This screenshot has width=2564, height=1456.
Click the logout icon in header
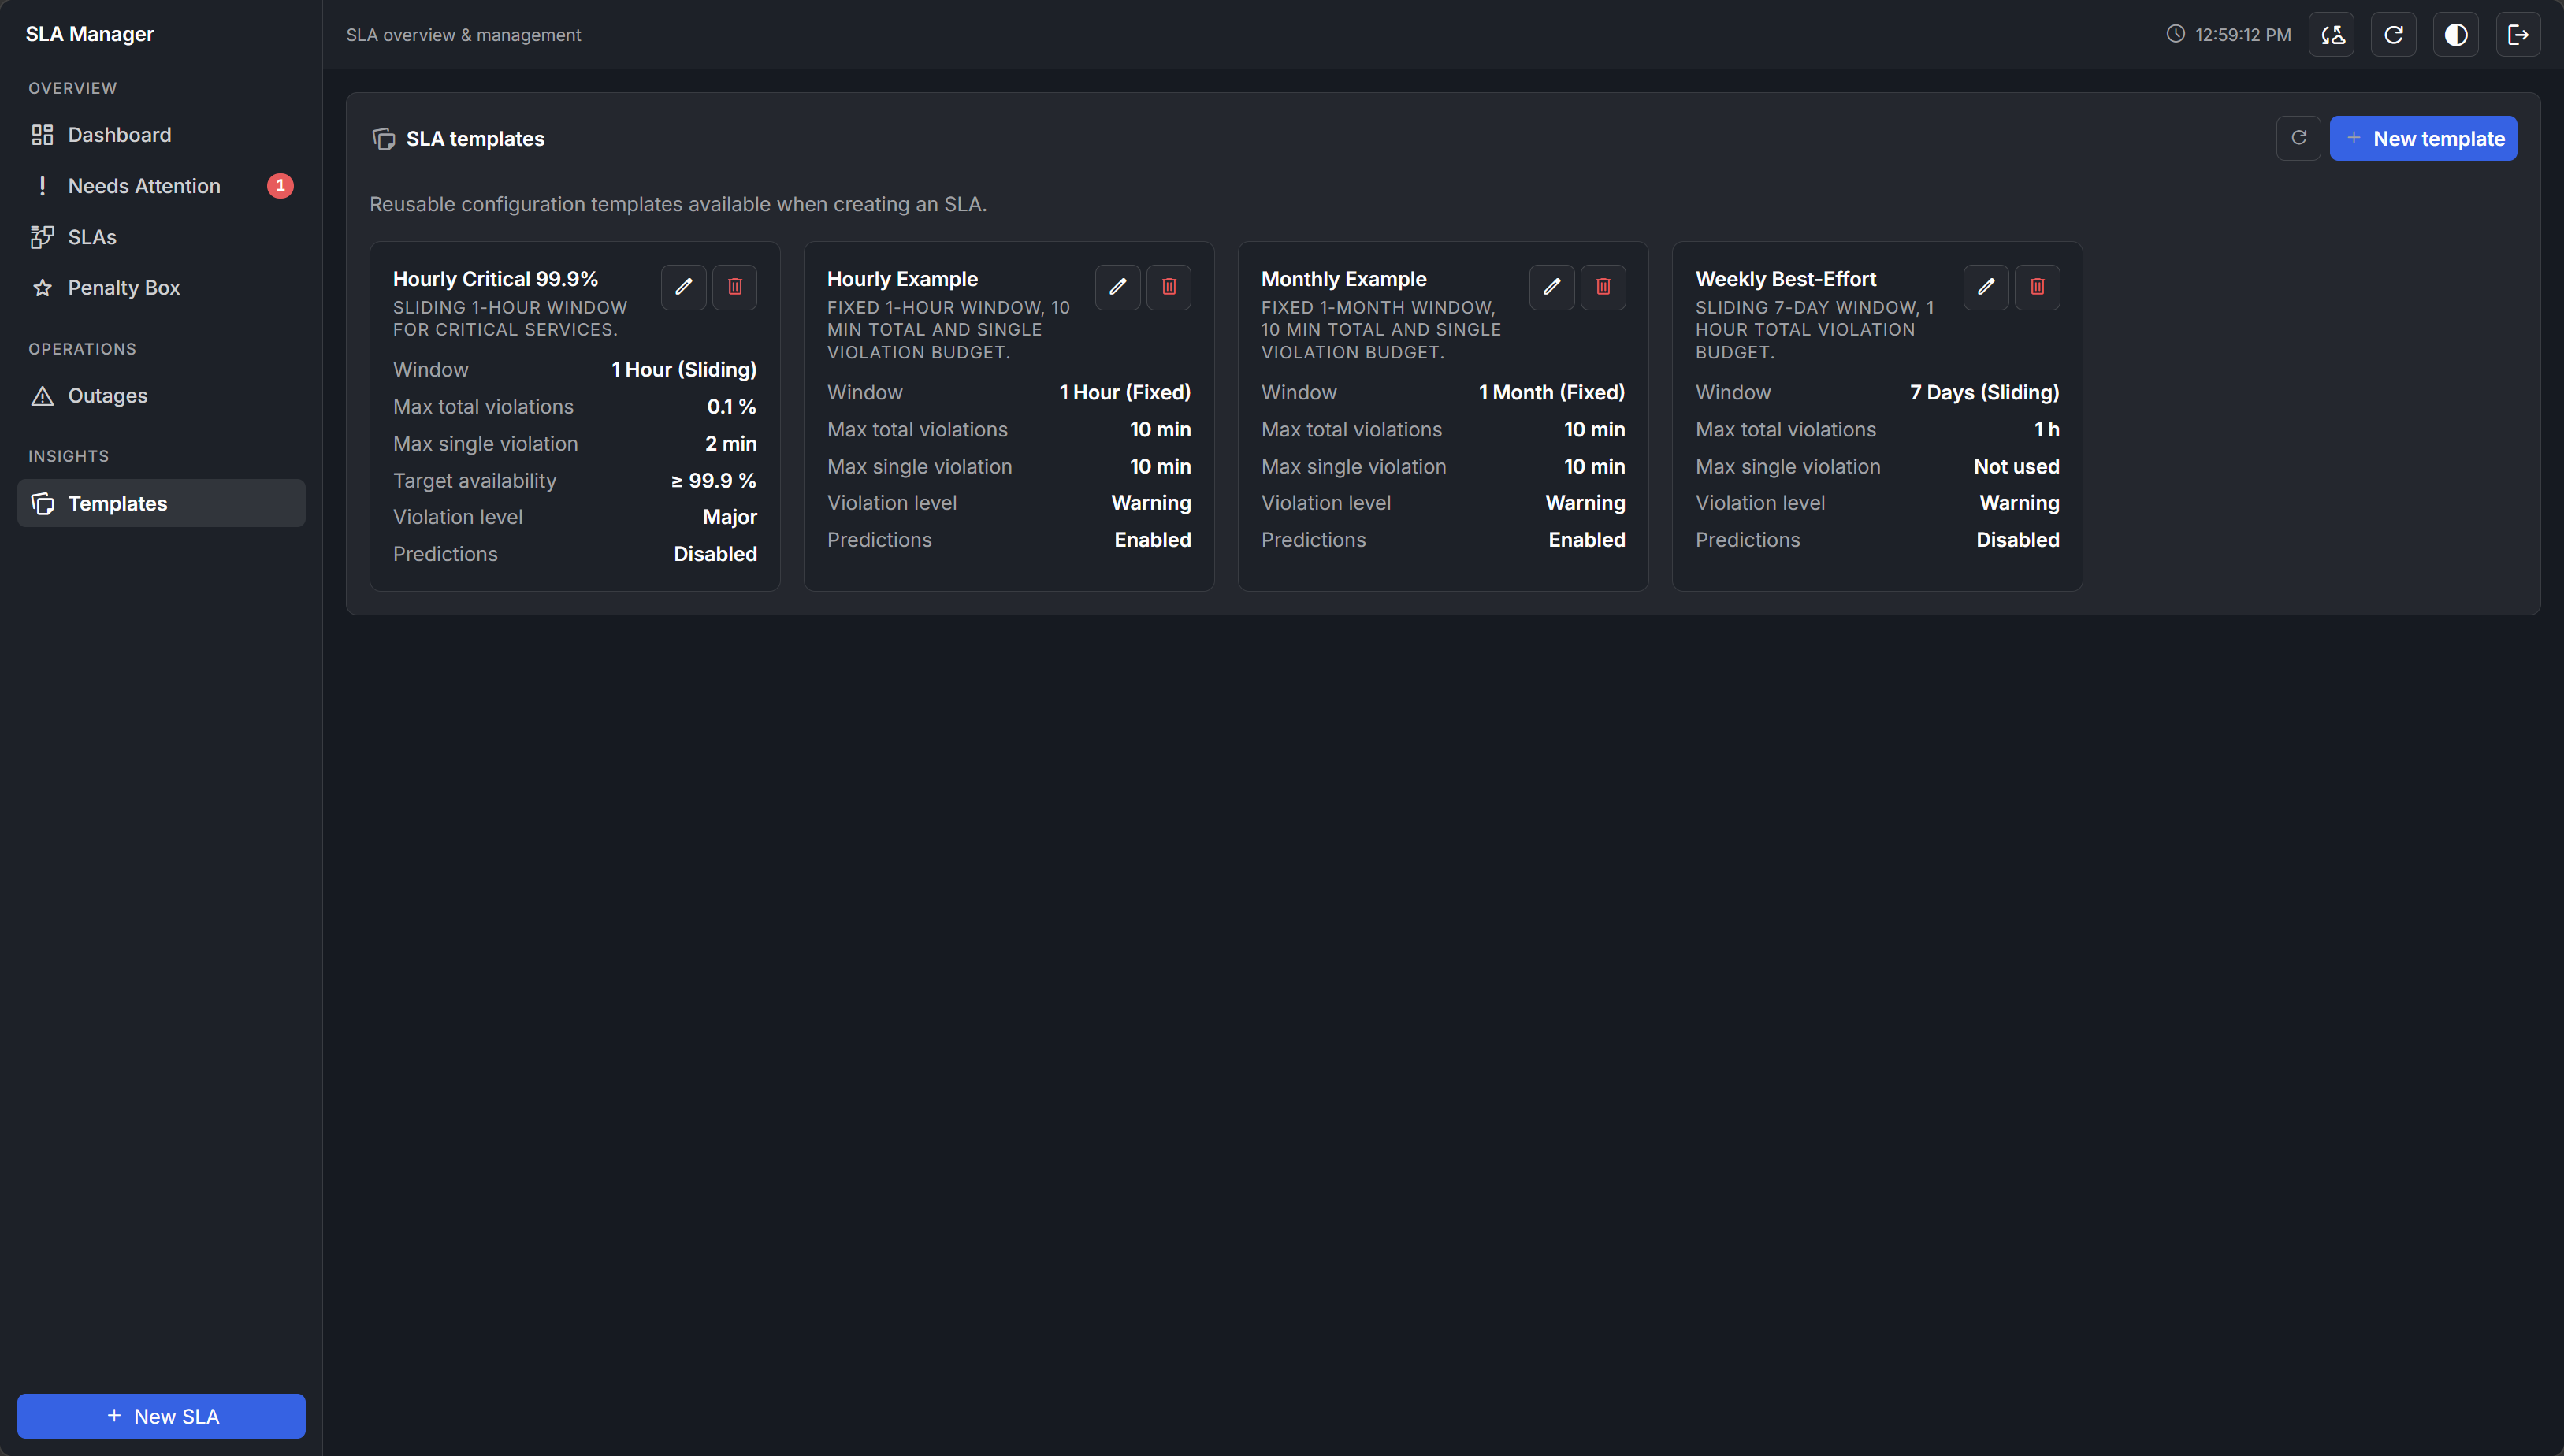pyautogui.click(x=2518, y=35)
